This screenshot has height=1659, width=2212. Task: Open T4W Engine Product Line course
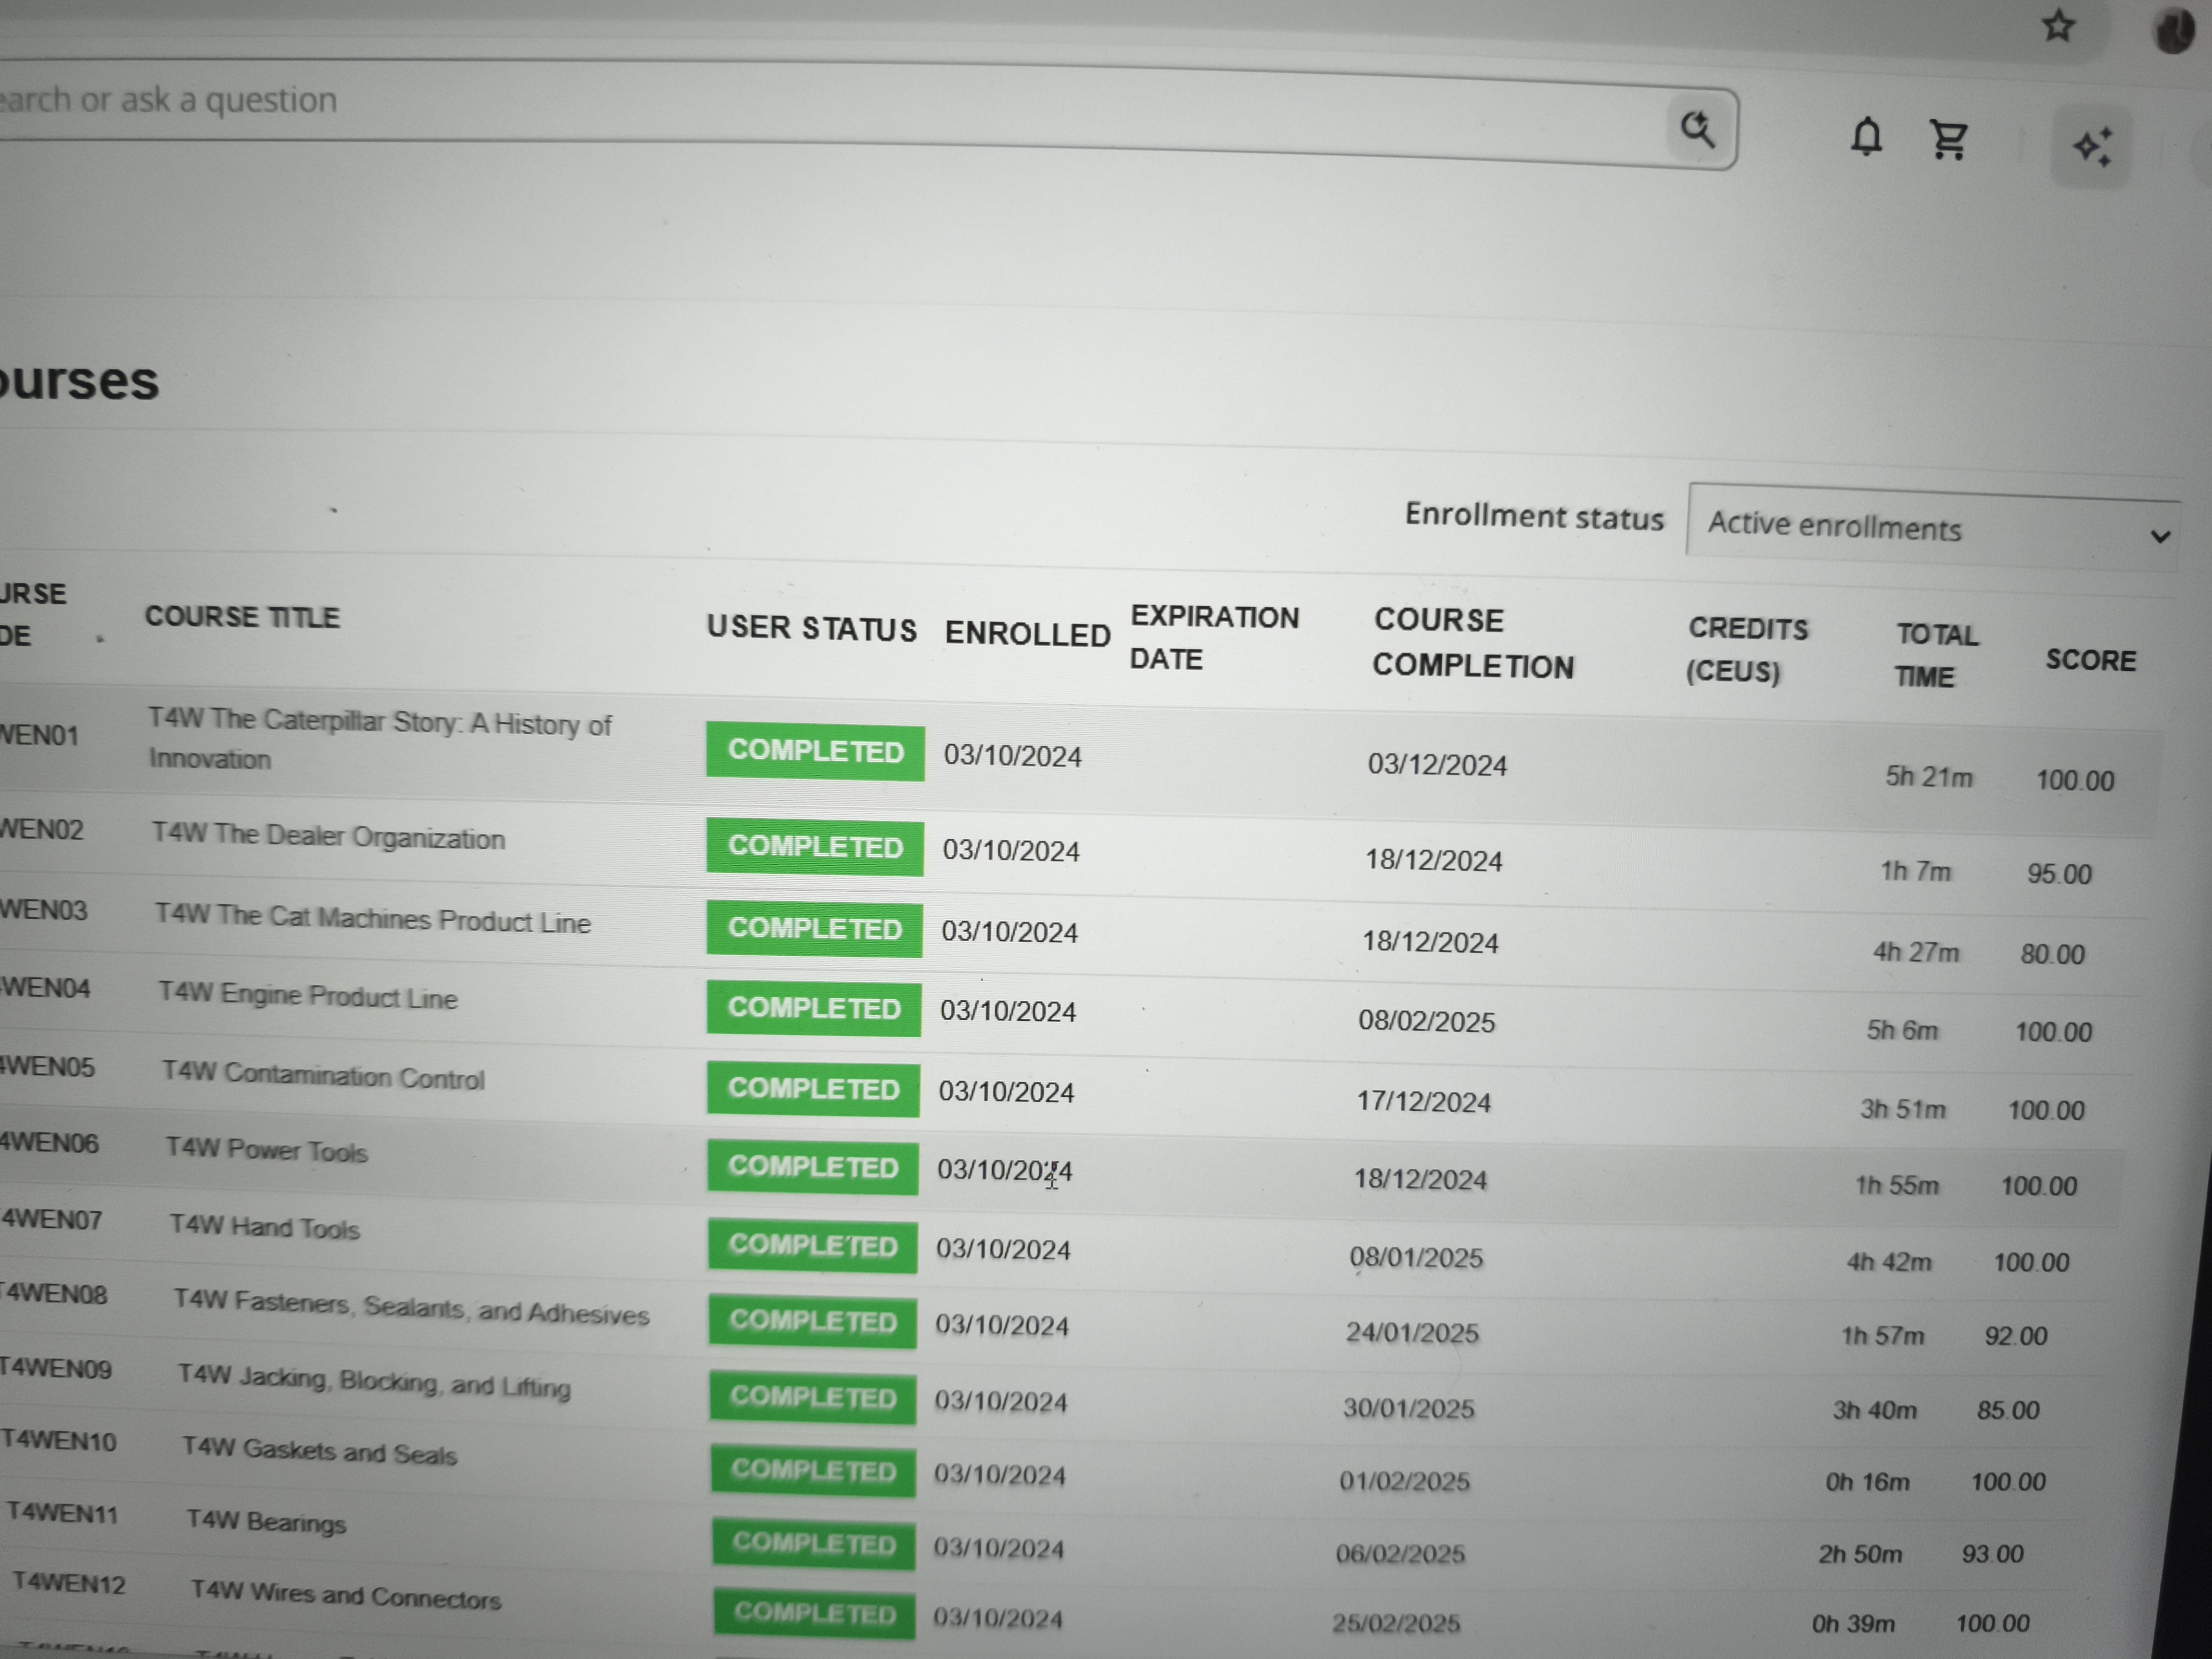(308, 995)
